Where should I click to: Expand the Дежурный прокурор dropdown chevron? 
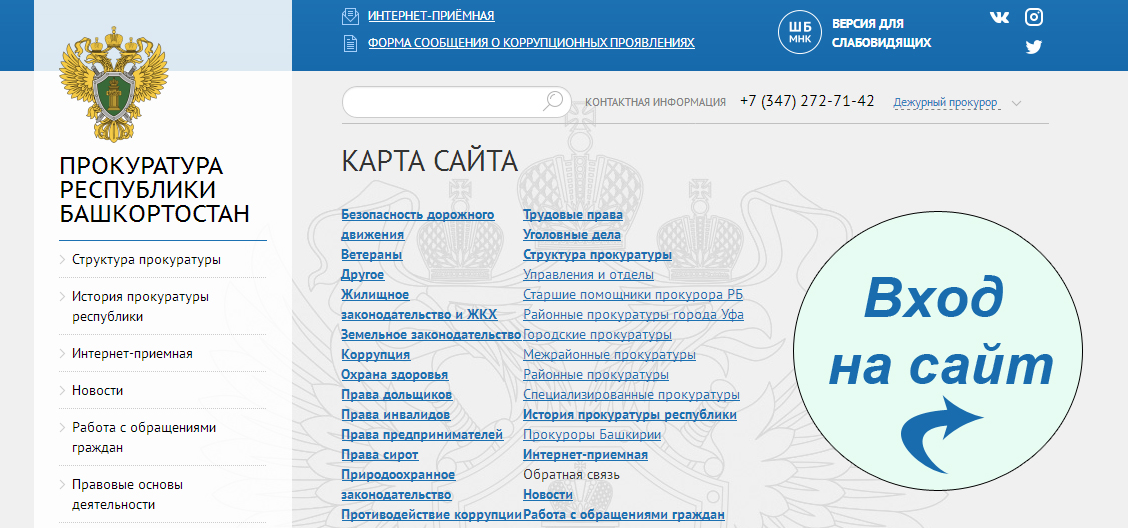click(1016, 103)
